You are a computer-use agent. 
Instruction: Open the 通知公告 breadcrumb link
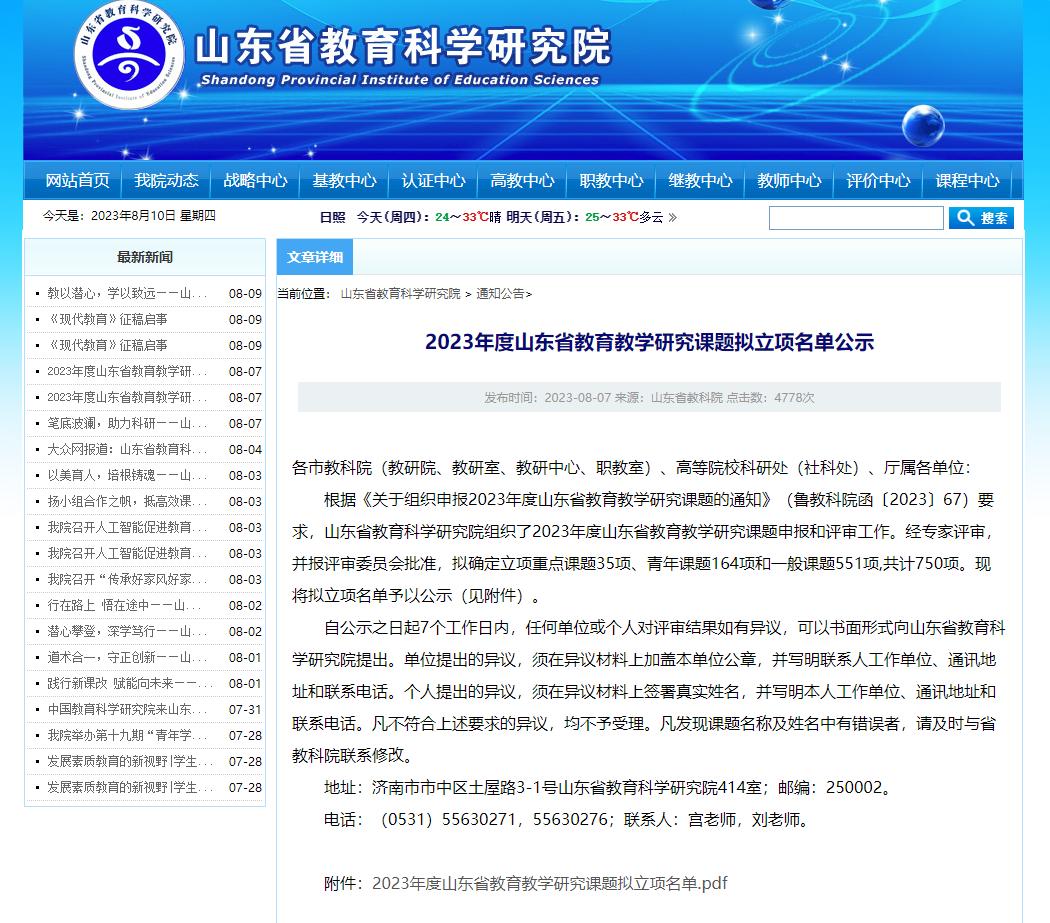pos(500,293)
